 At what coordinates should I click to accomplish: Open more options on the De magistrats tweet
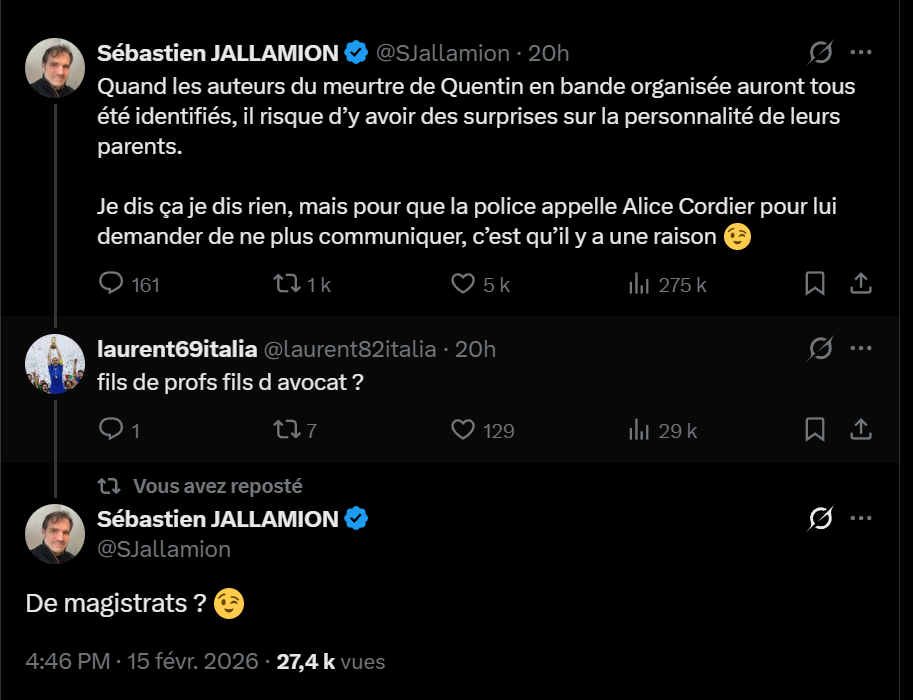[861, 518]
